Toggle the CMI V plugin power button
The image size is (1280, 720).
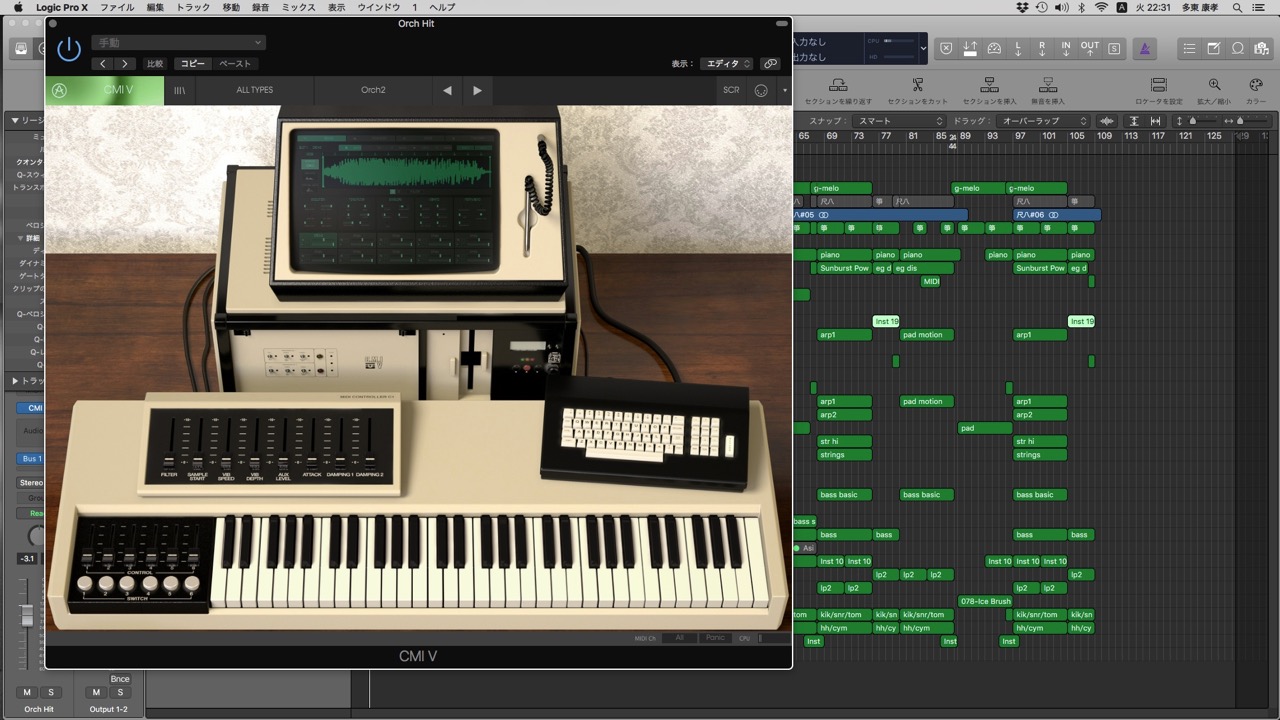click(69, 48)
